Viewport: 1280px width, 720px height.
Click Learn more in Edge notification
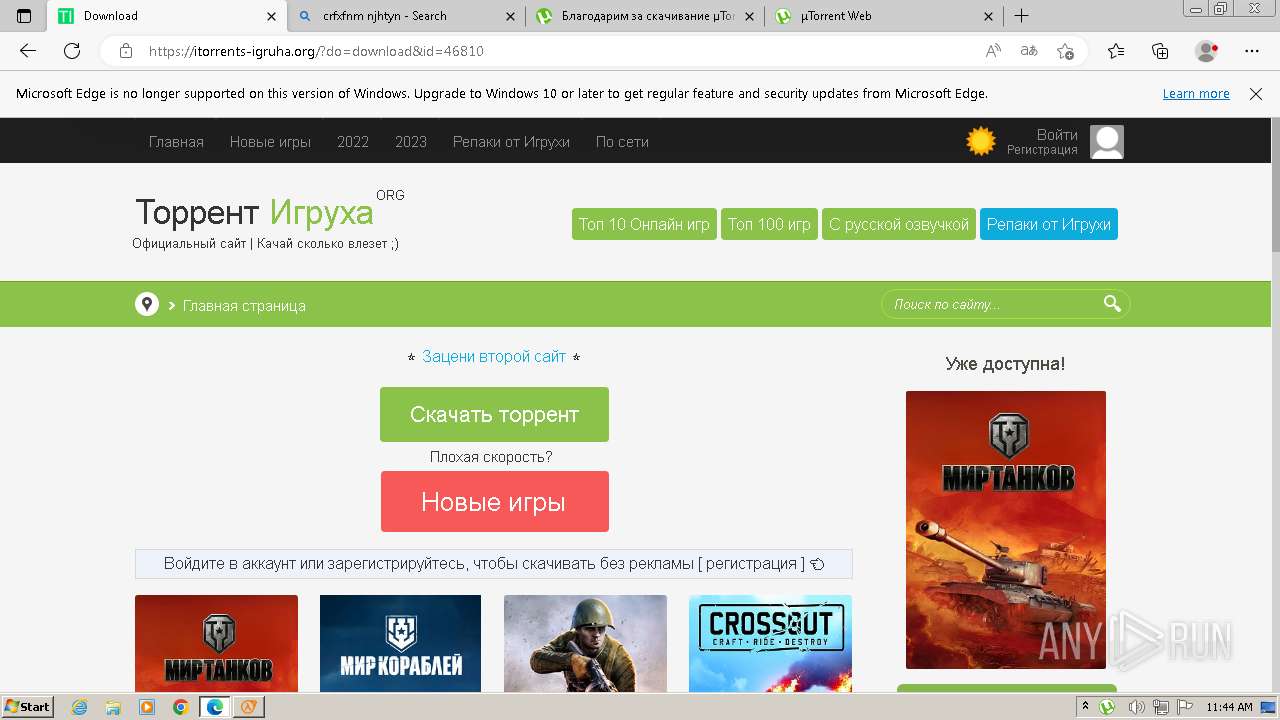pos(1196,94)
